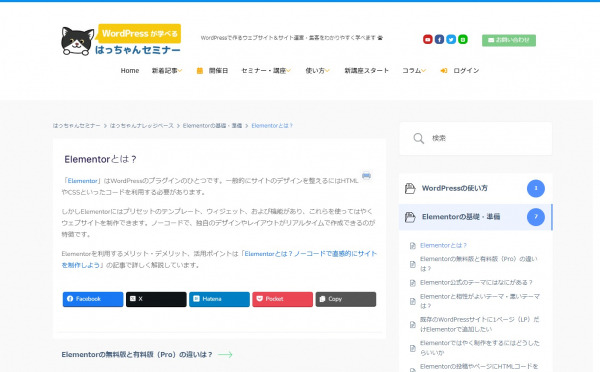Save the article to Pocket
The height and width of the screenshot is (372, 600).
(x=282, y=299)
